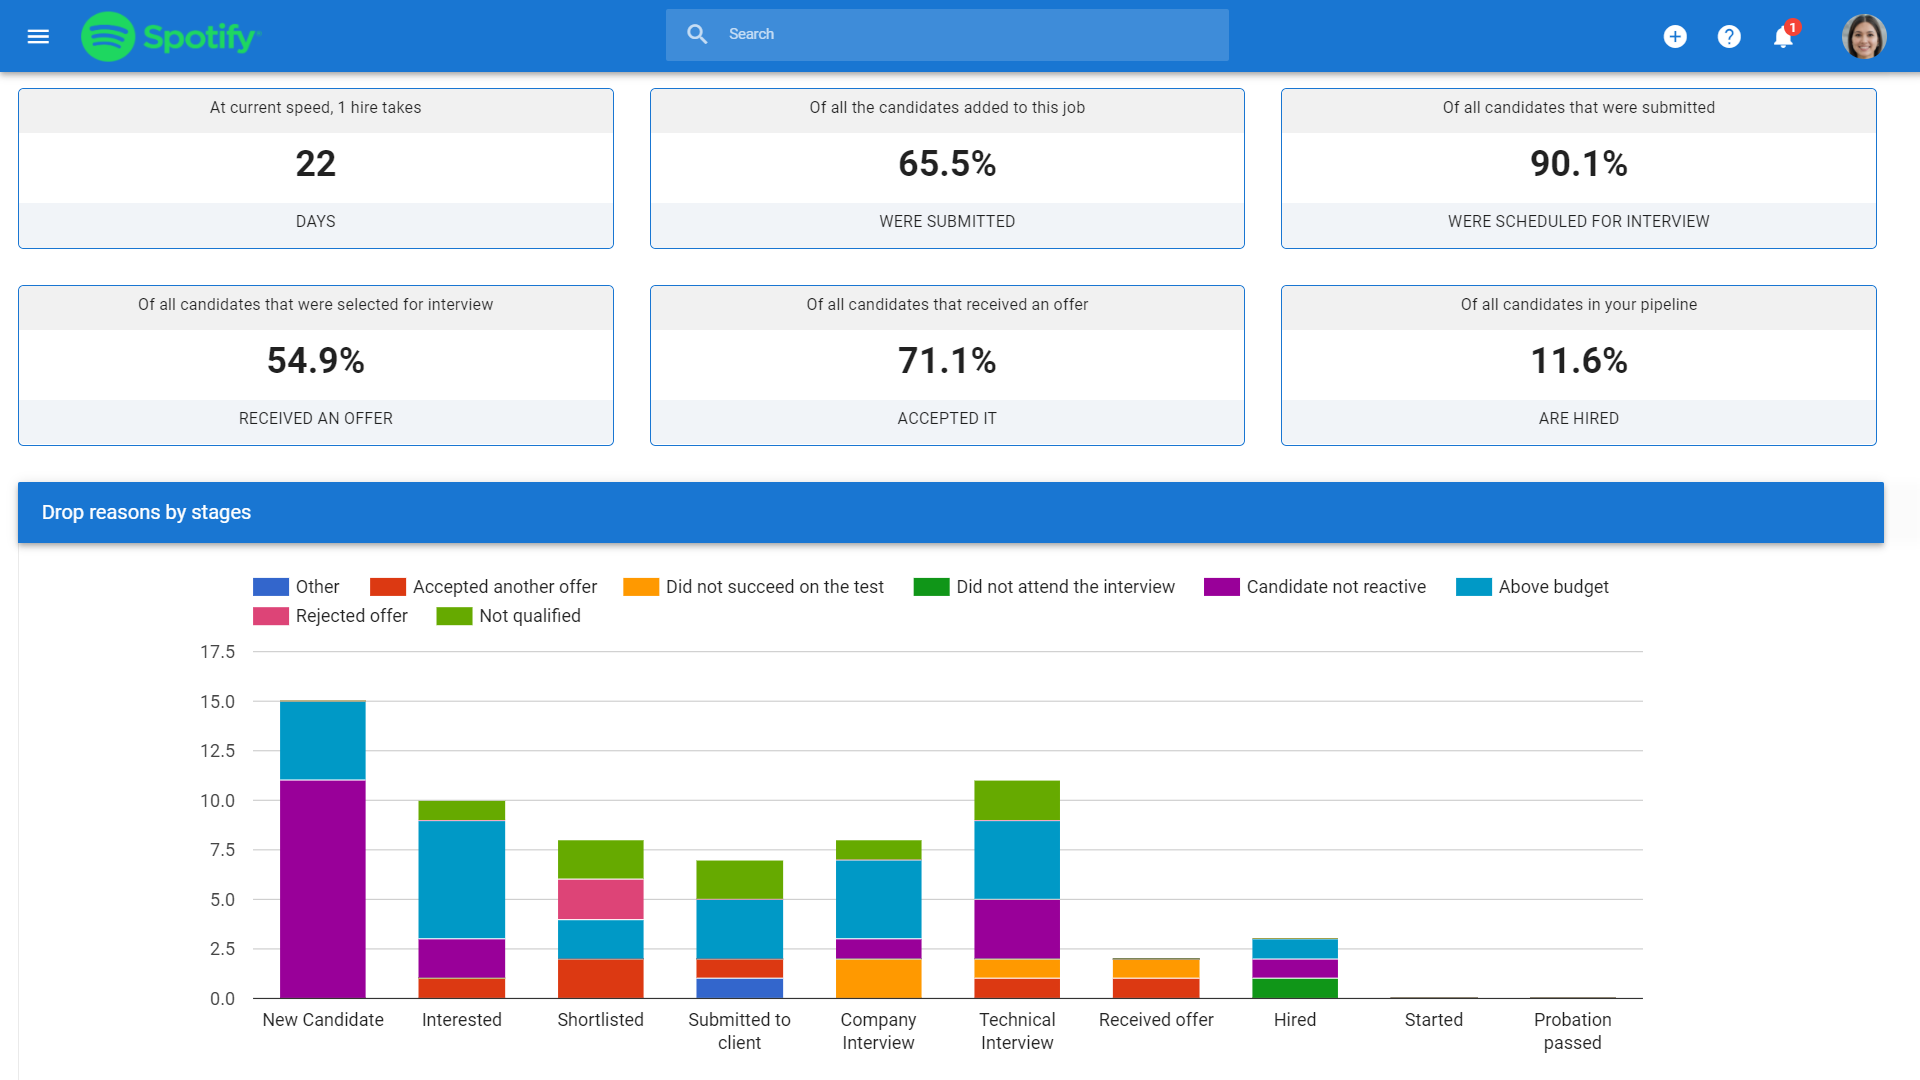The width and height of the screenshot is (1920, 1080).
Task: Toggle Did not succeed on the test legend
Action: [754, 587]
